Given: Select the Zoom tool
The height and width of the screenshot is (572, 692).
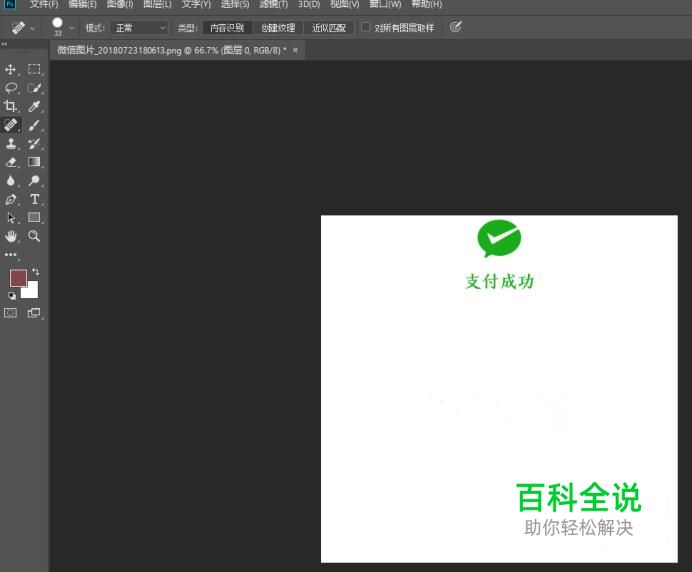Looking at the screenshot, I should pyautogui.click(x=34, y=236).
